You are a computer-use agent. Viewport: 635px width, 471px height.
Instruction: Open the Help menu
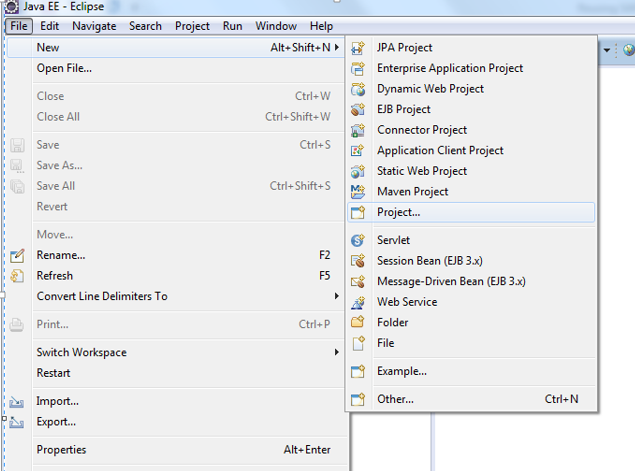322,26
